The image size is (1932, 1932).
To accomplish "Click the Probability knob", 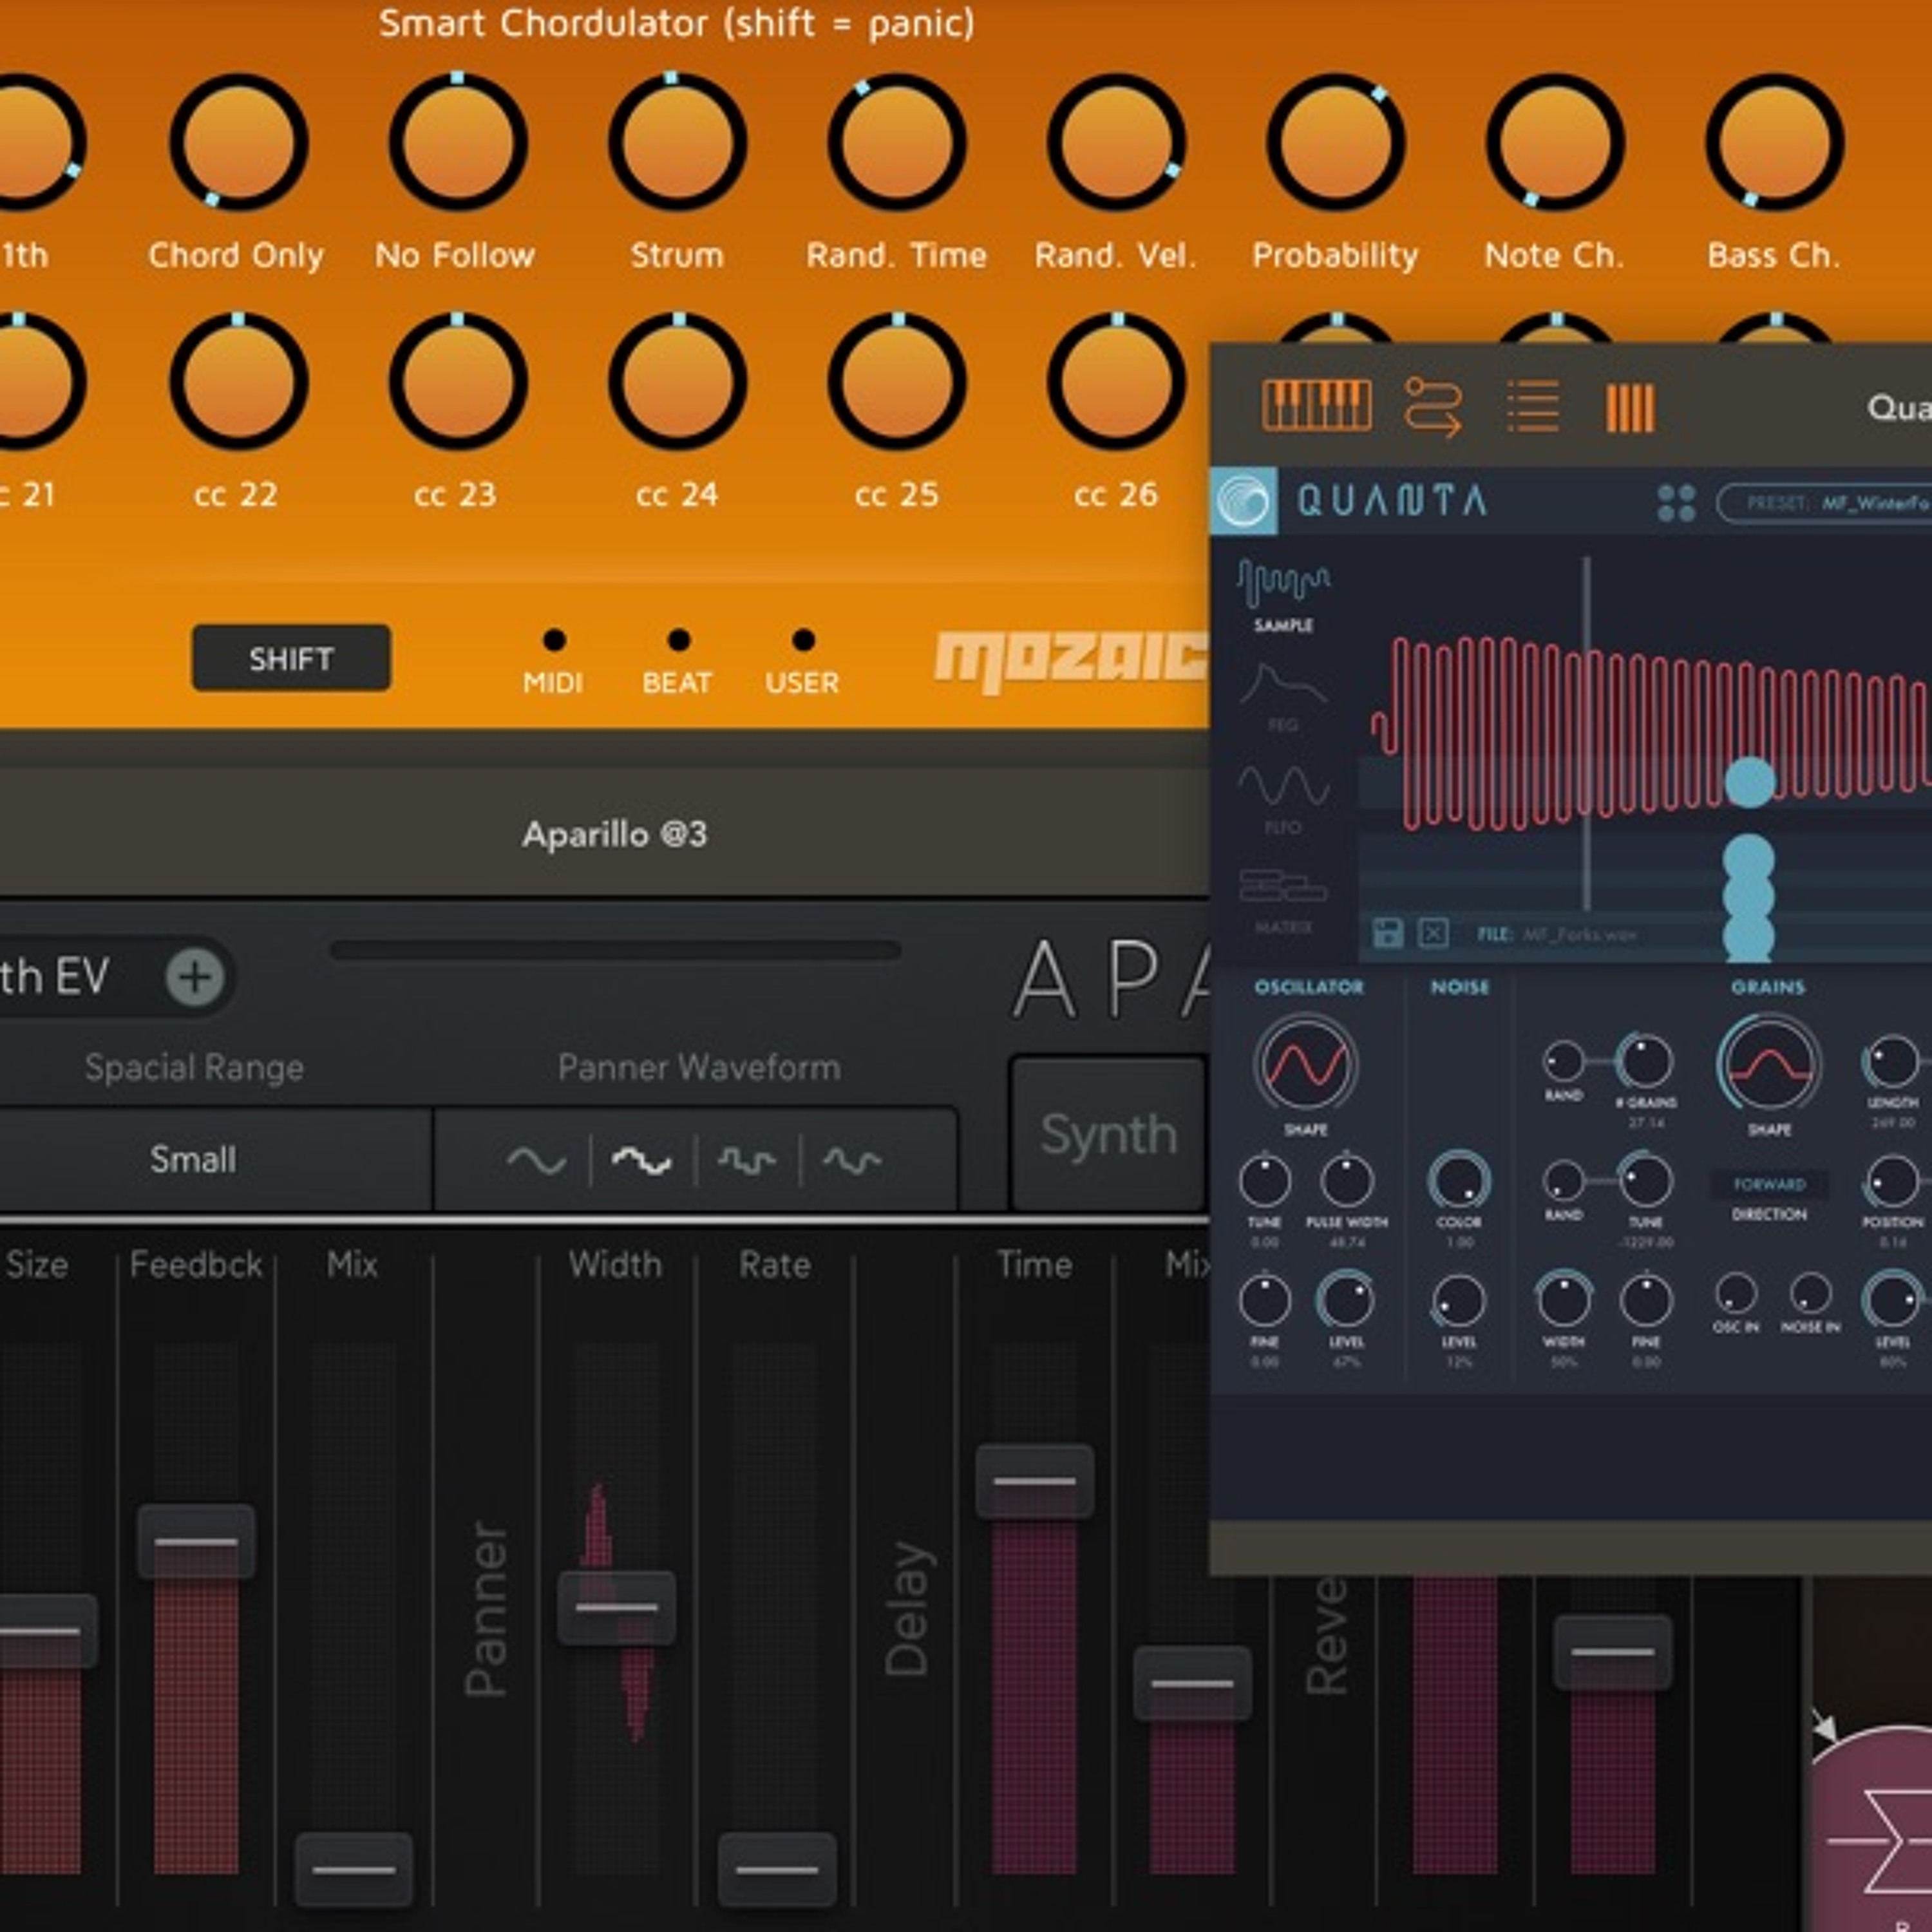I will 1336,142.
